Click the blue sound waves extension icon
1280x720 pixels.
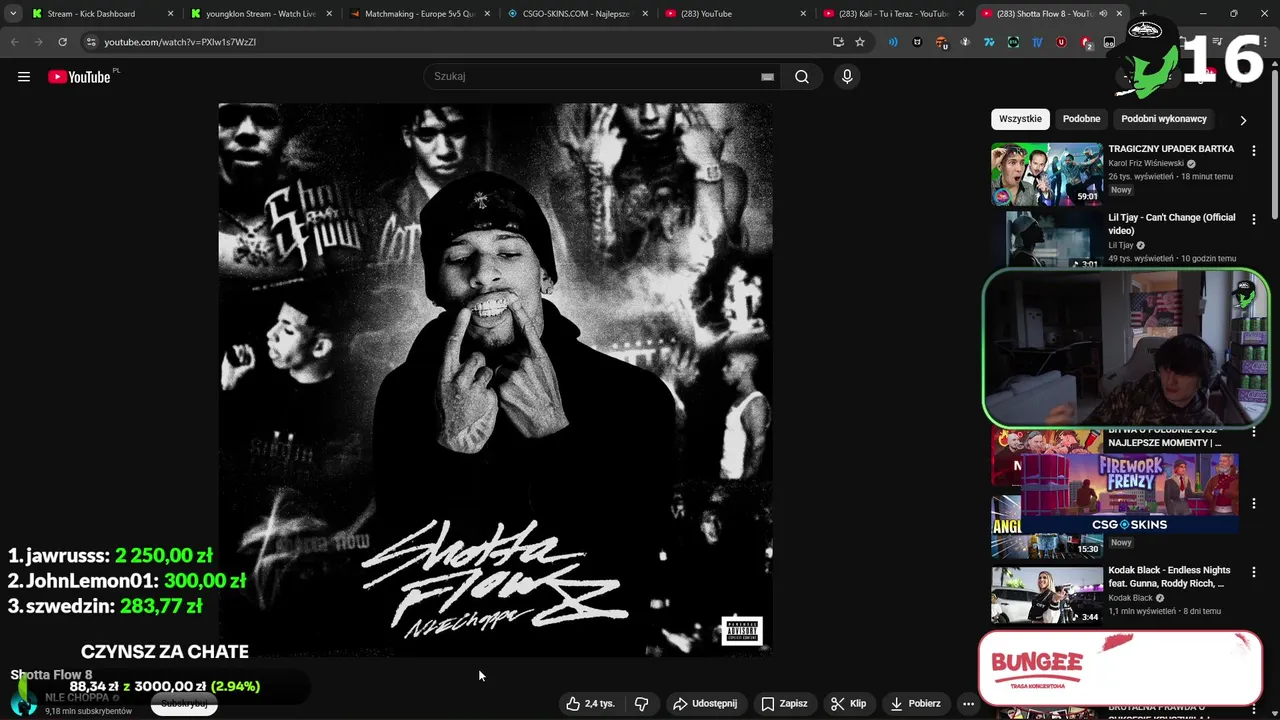coord(893,42)
